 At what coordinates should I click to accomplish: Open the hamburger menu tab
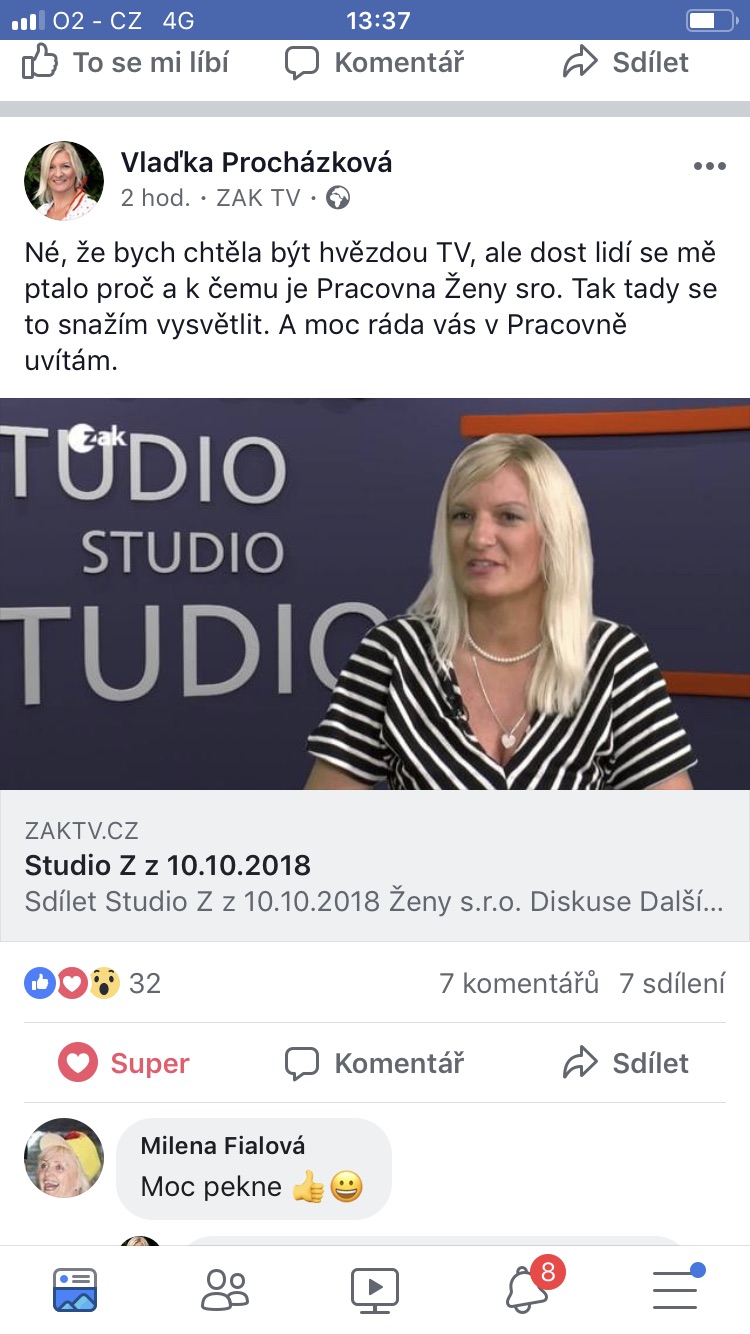pyautogui.click(x=676, y=1287)
